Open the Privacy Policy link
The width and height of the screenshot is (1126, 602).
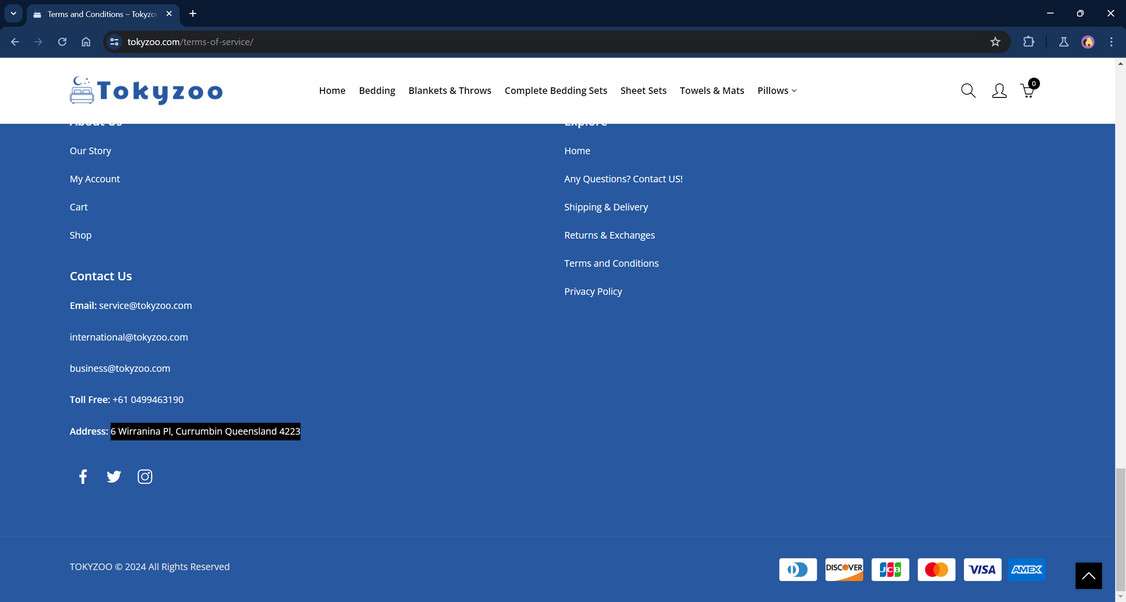pyautogui.click(x=593, y=291)
